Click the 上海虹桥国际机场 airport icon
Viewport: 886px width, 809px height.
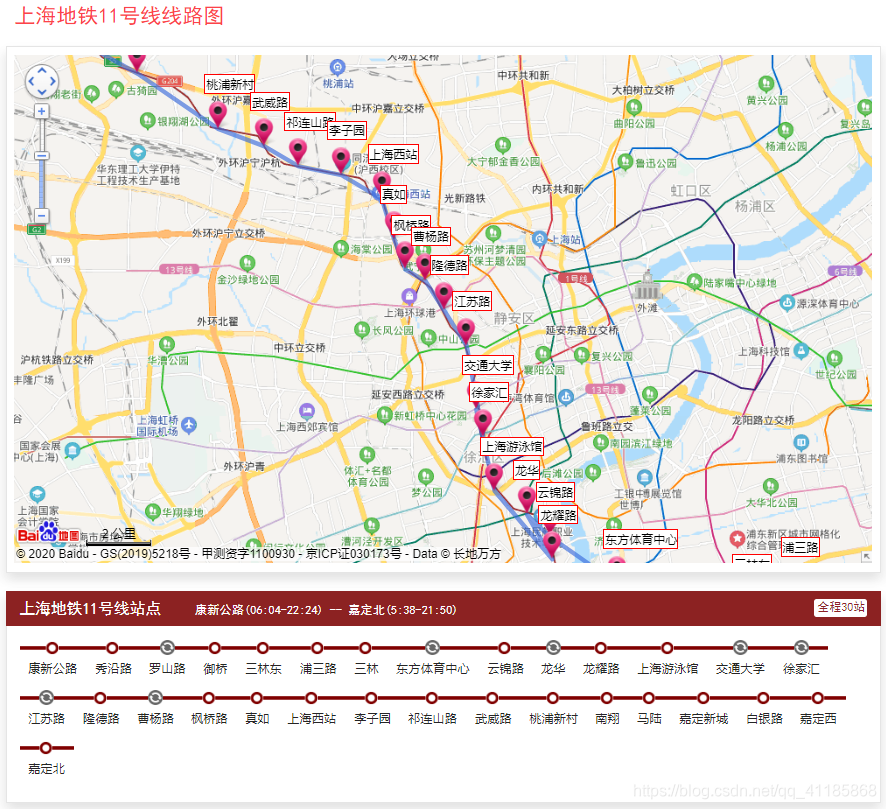pyautogui.click(x=189, y=425)
